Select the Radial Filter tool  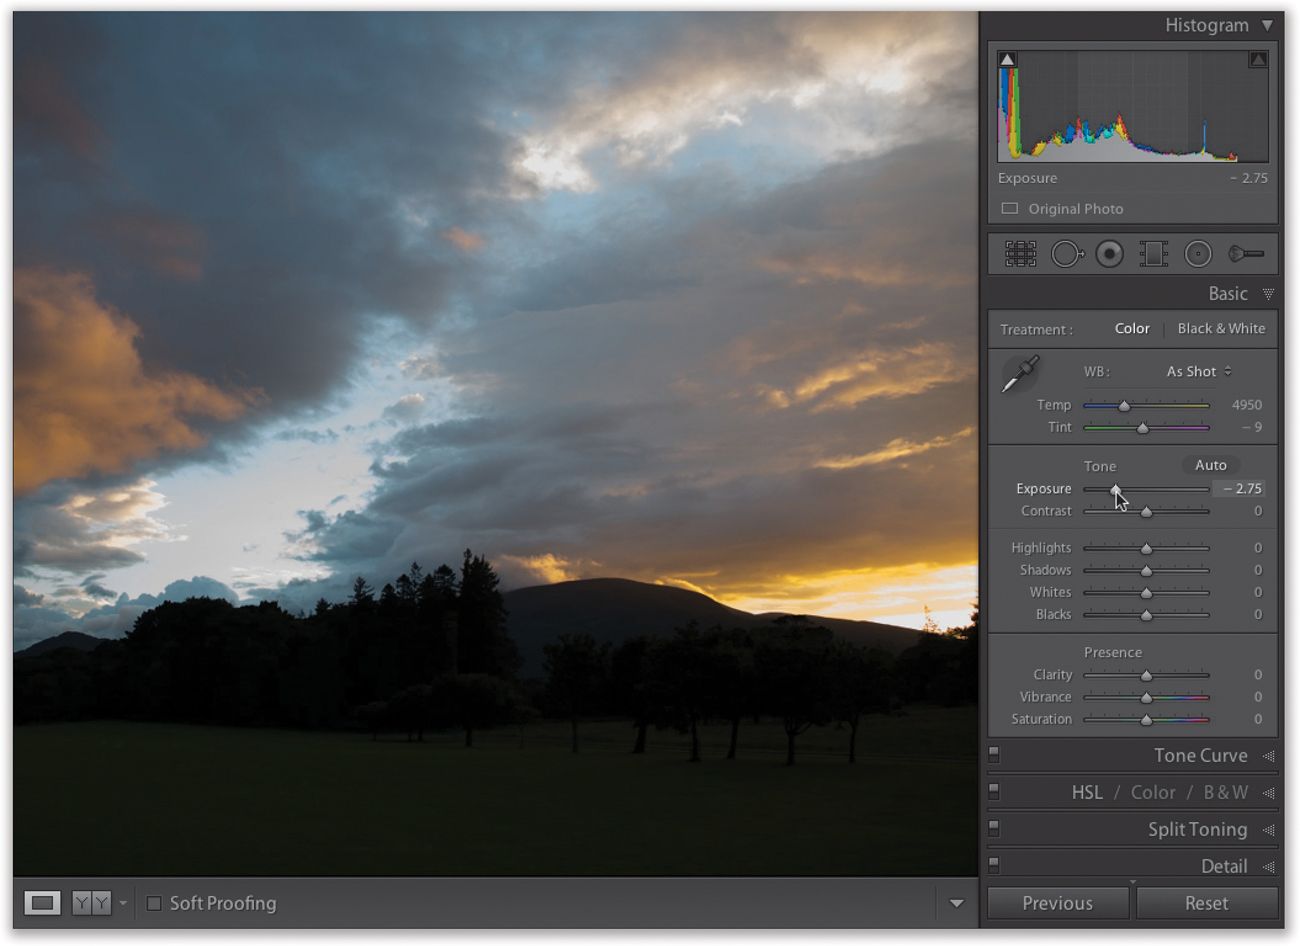click(1198, 254)
